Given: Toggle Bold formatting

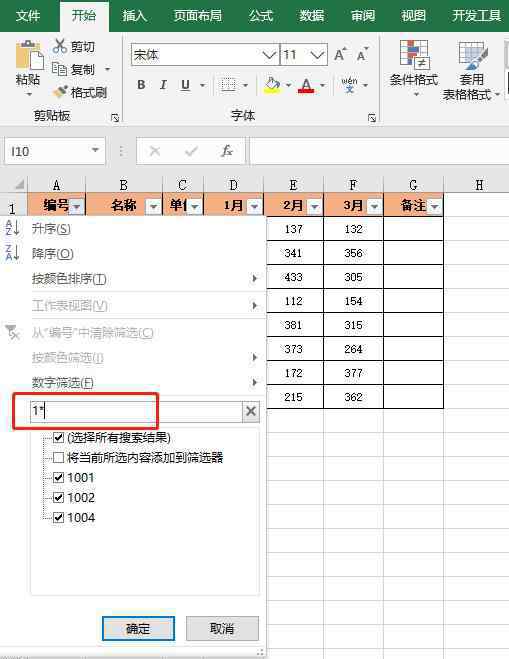Looking at the screenshot, I should point(141,85).
